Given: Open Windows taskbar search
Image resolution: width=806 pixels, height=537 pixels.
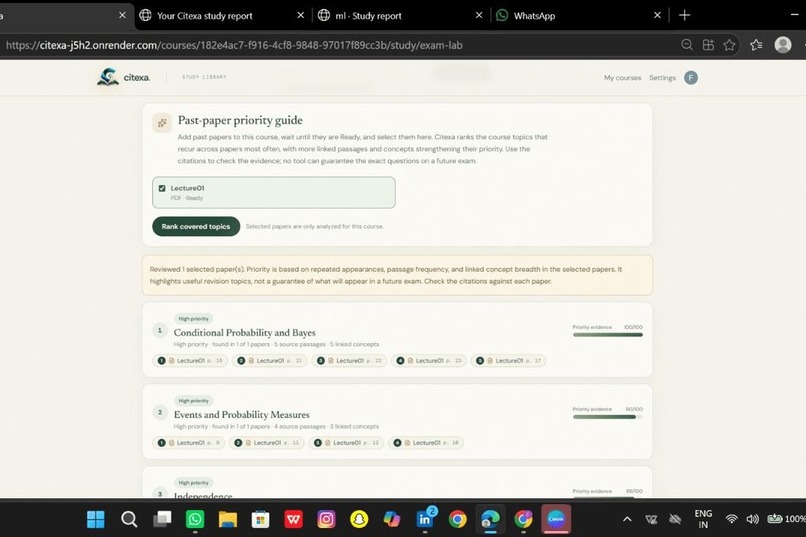Looking at the screenshot, I should coord(129,520).
